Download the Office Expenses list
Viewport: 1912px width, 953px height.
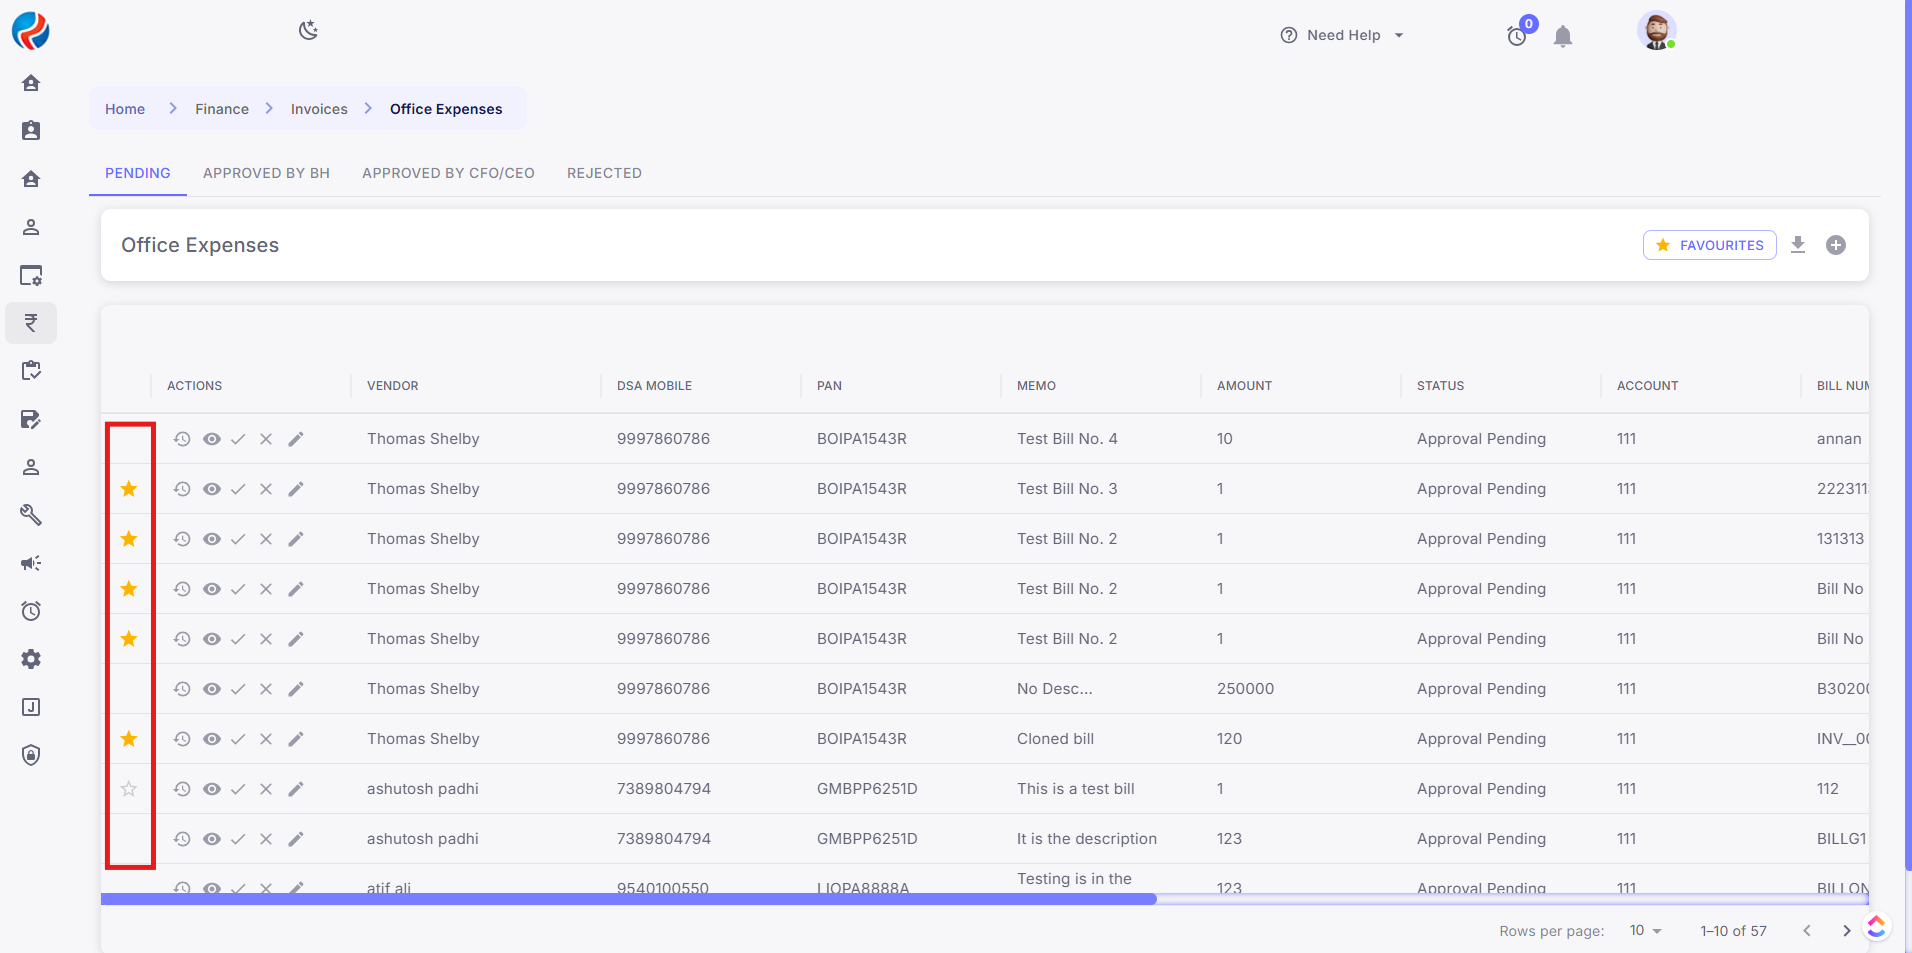[x=1797, y=245]
